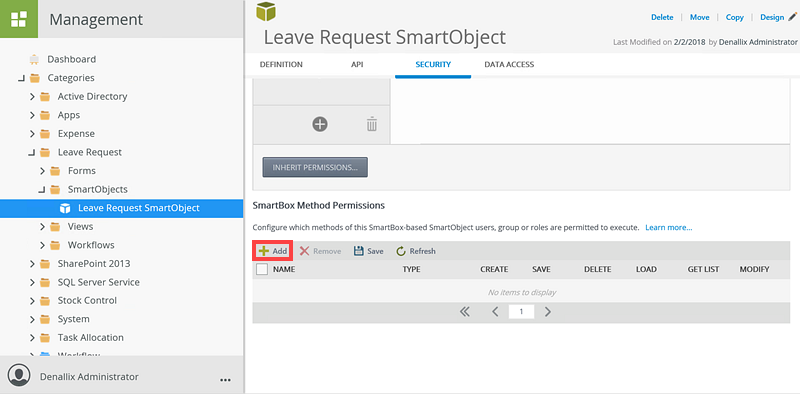This screenshot has width=800, height=394.
Task: Click the Expense folder icon
Action: 45,134
